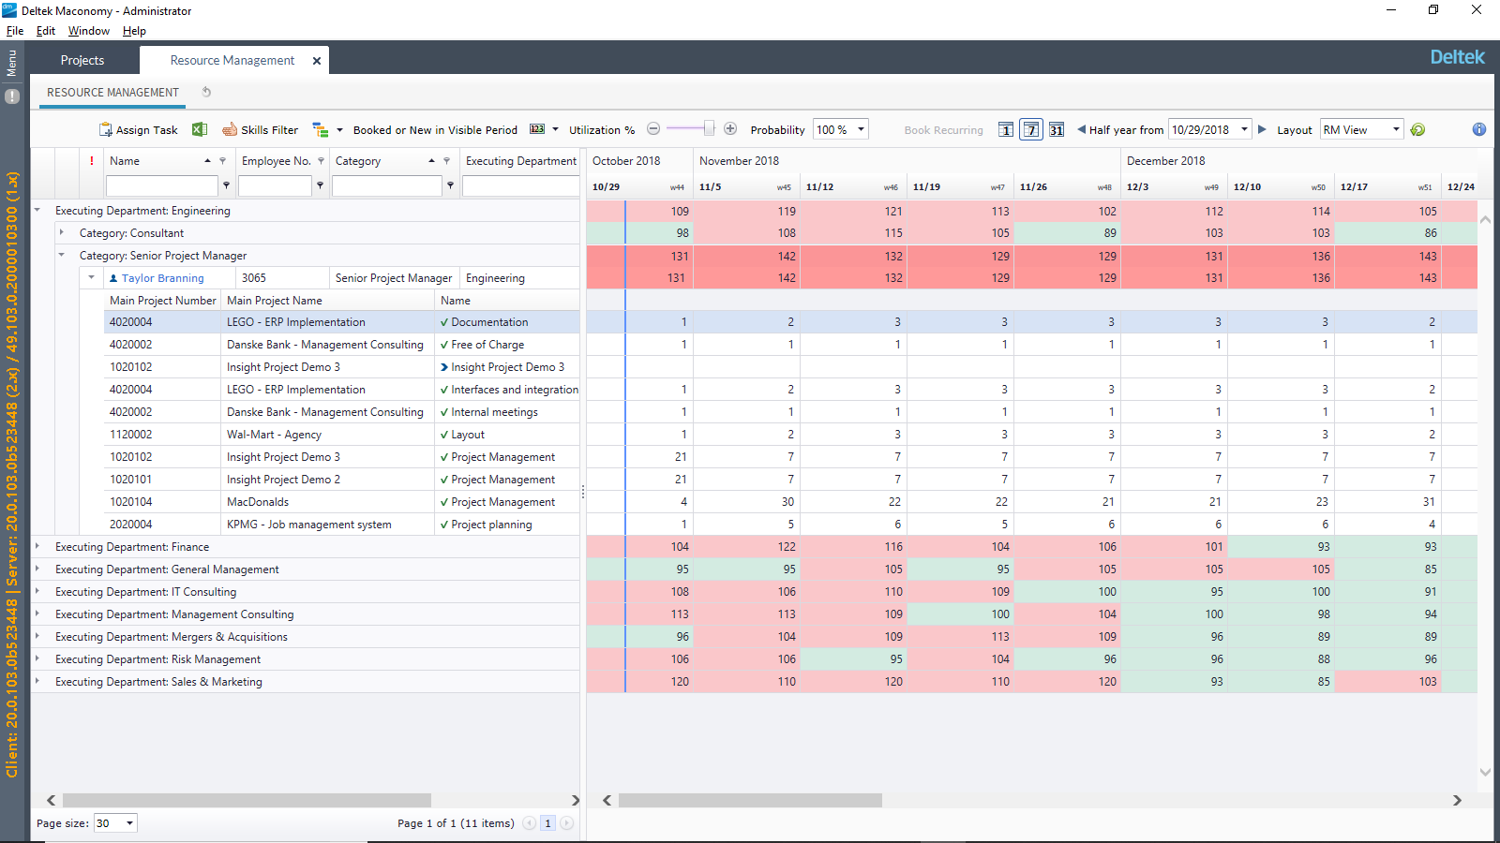The height and width of the screenshot is (843, 1500).
Task: Click the blue information icon
Action: click(x=1479, y=130)
